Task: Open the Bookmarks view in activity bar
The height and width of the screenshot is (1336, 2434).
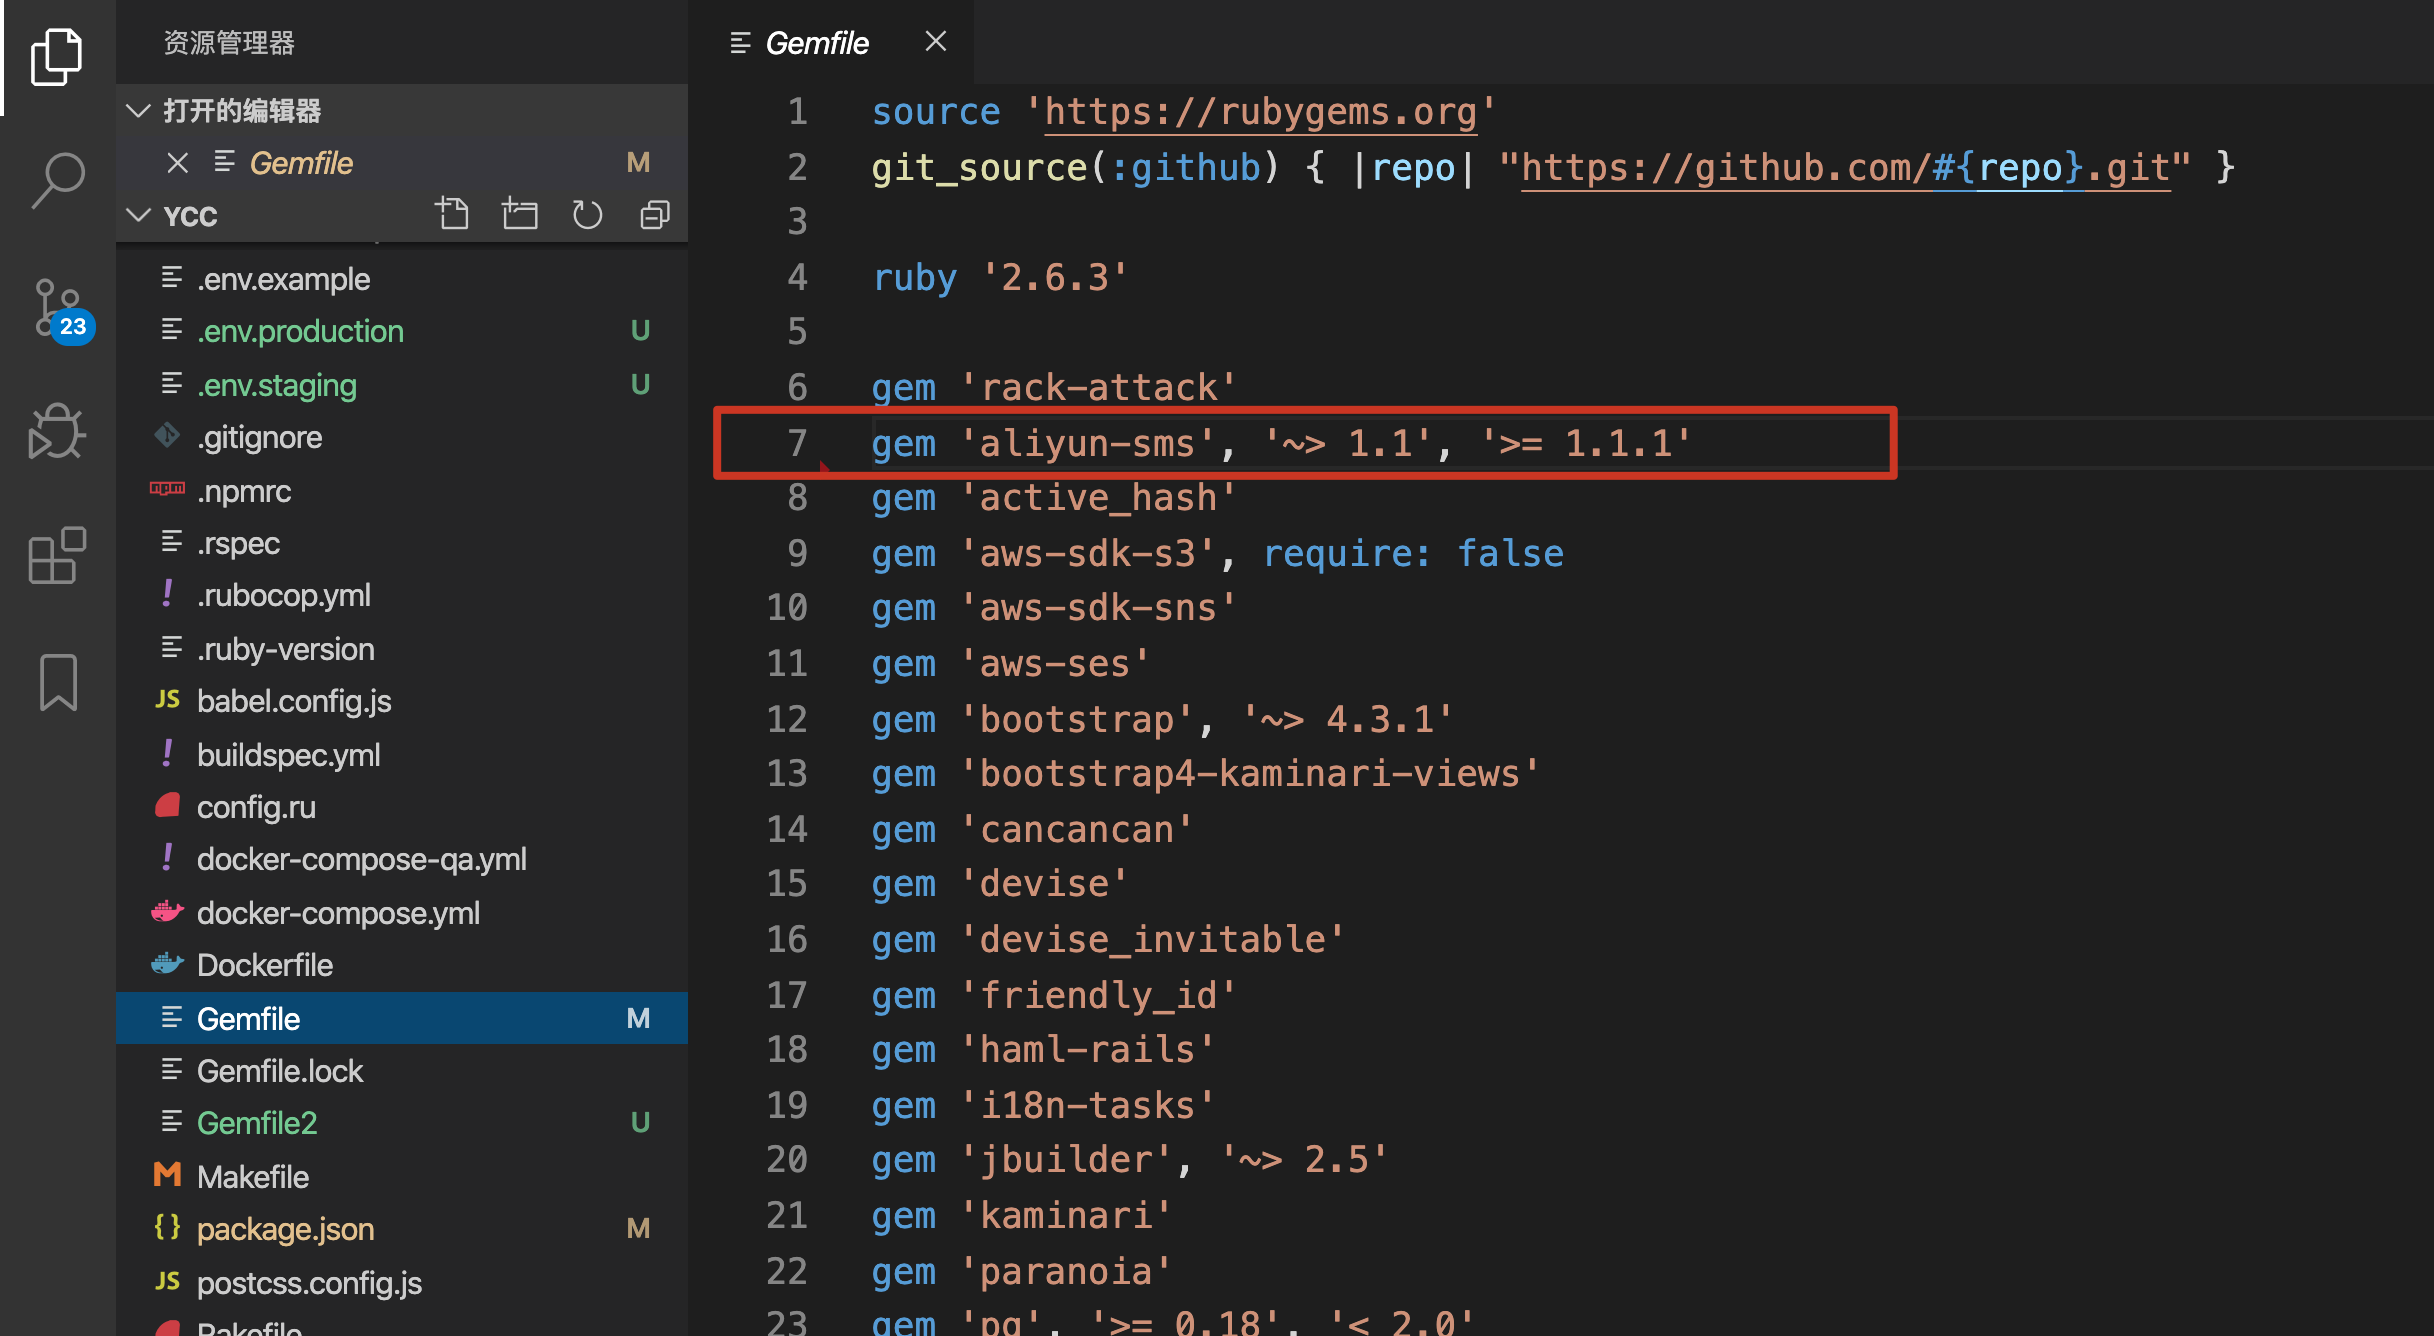Action: 58,682
